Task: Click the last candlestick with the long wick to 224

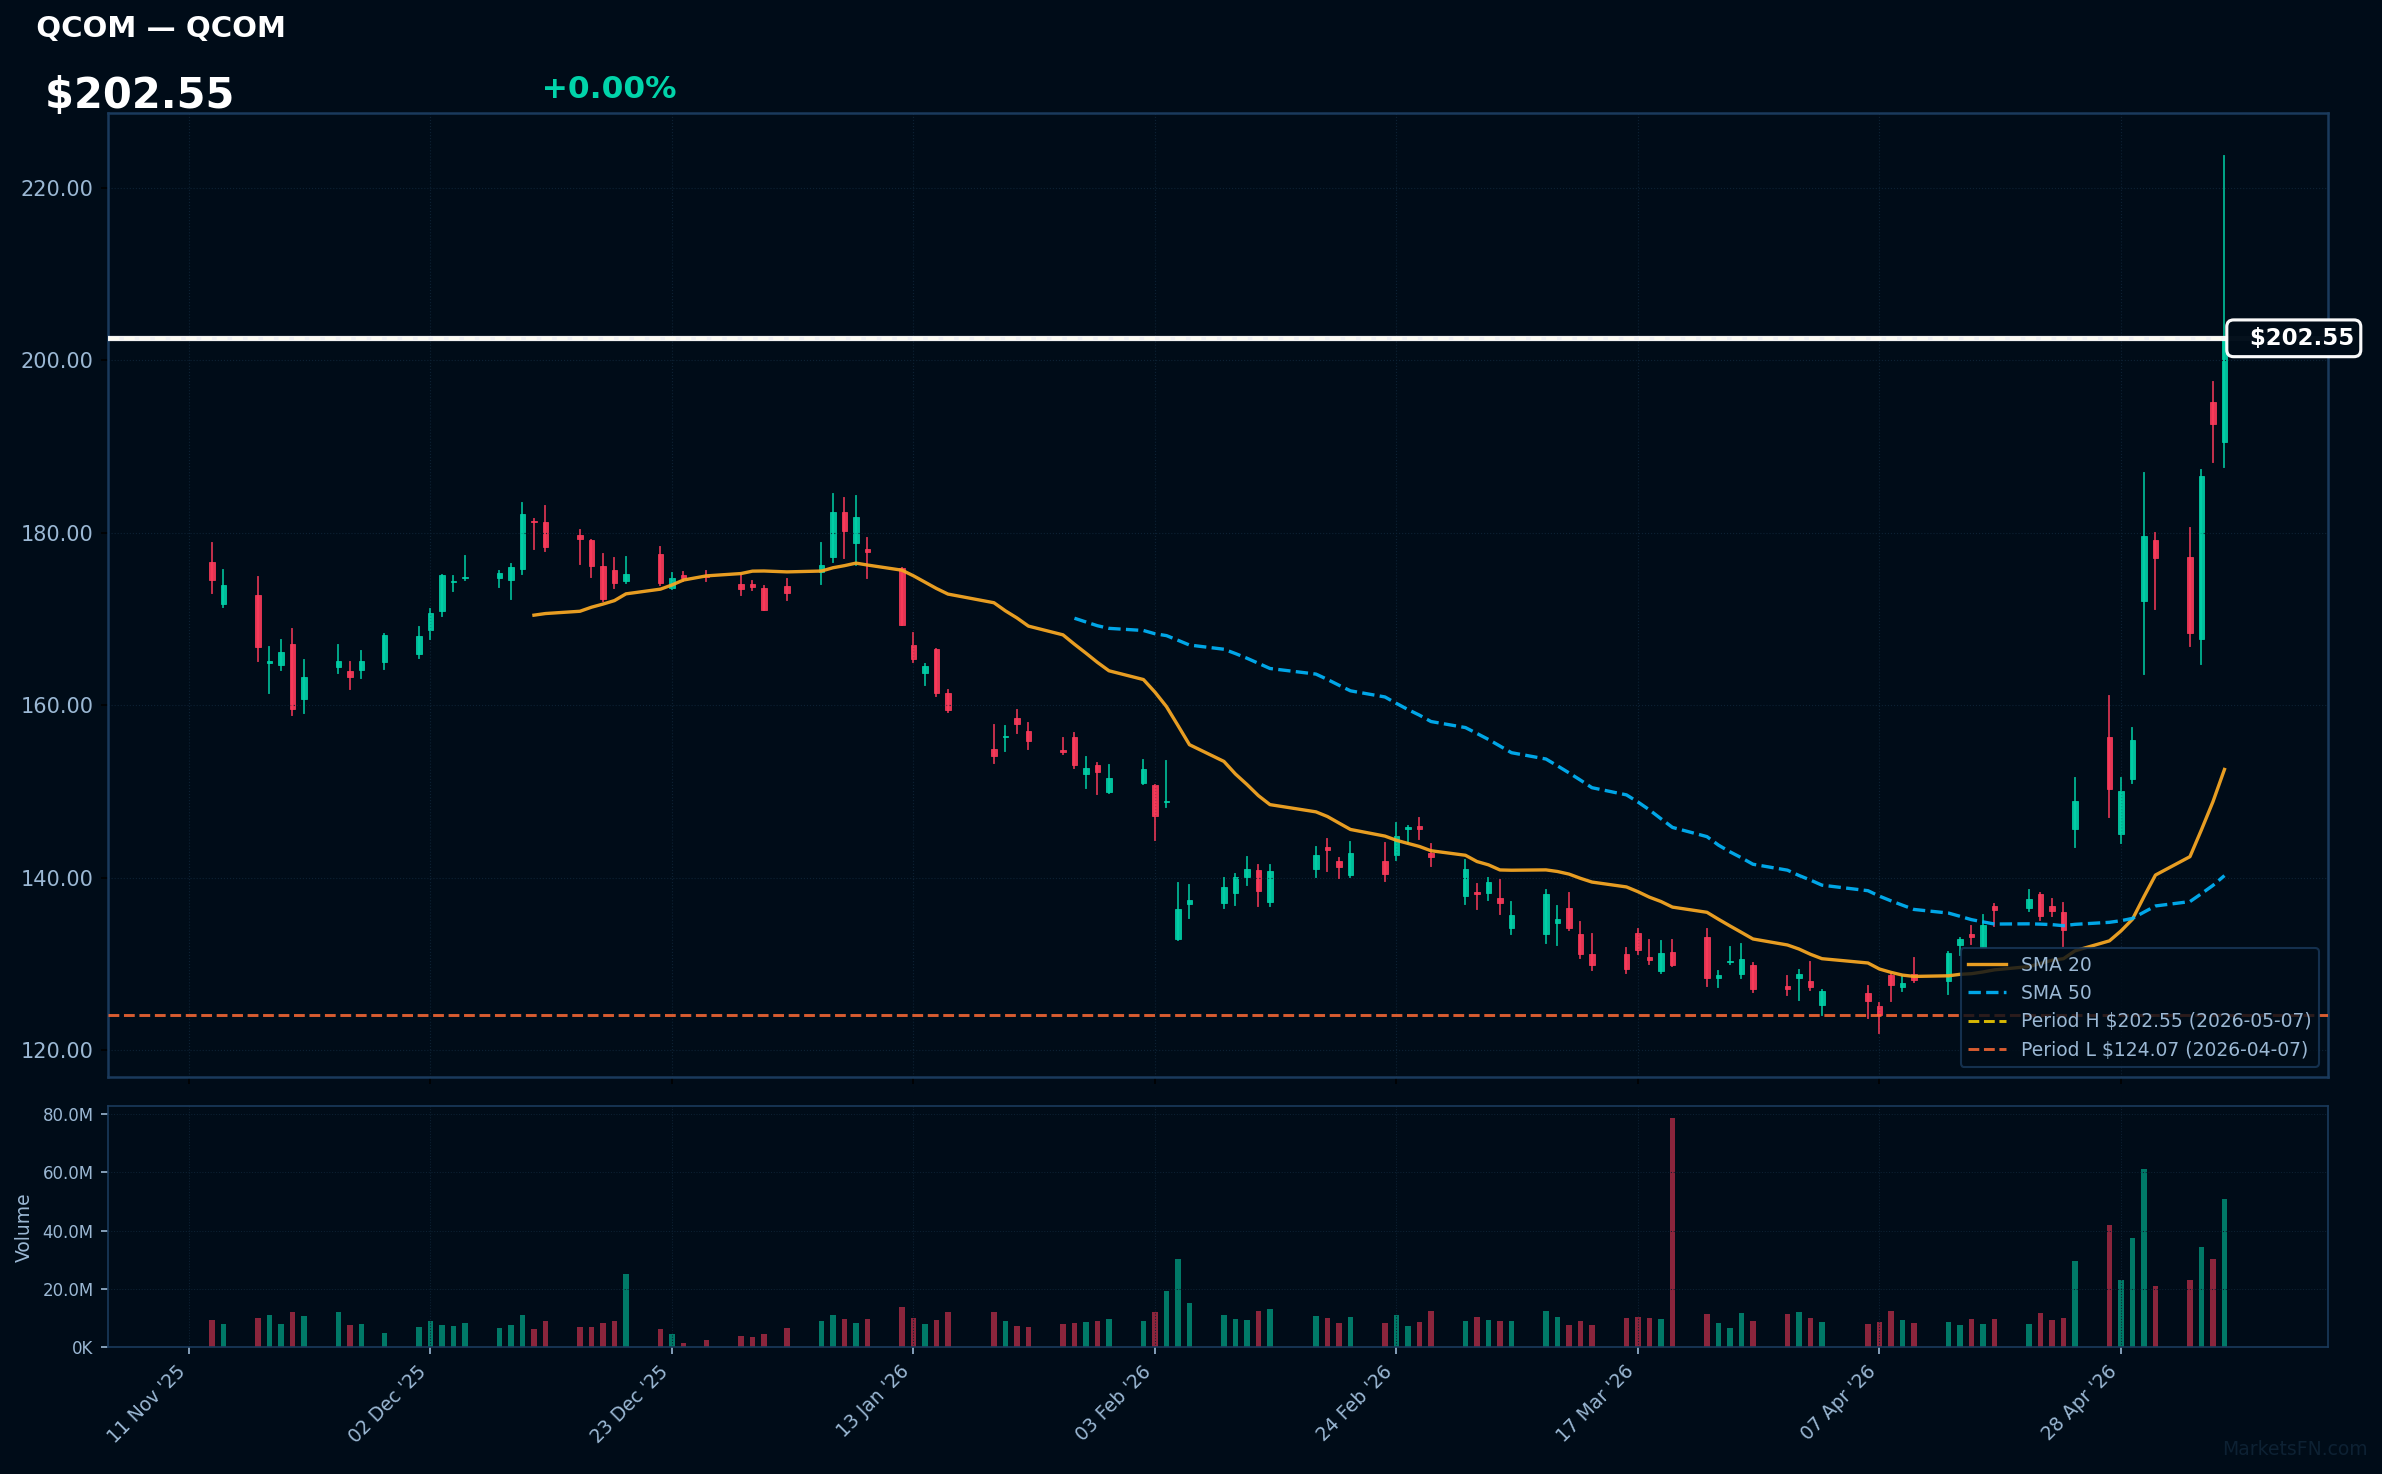Action: click(2224, 311)
